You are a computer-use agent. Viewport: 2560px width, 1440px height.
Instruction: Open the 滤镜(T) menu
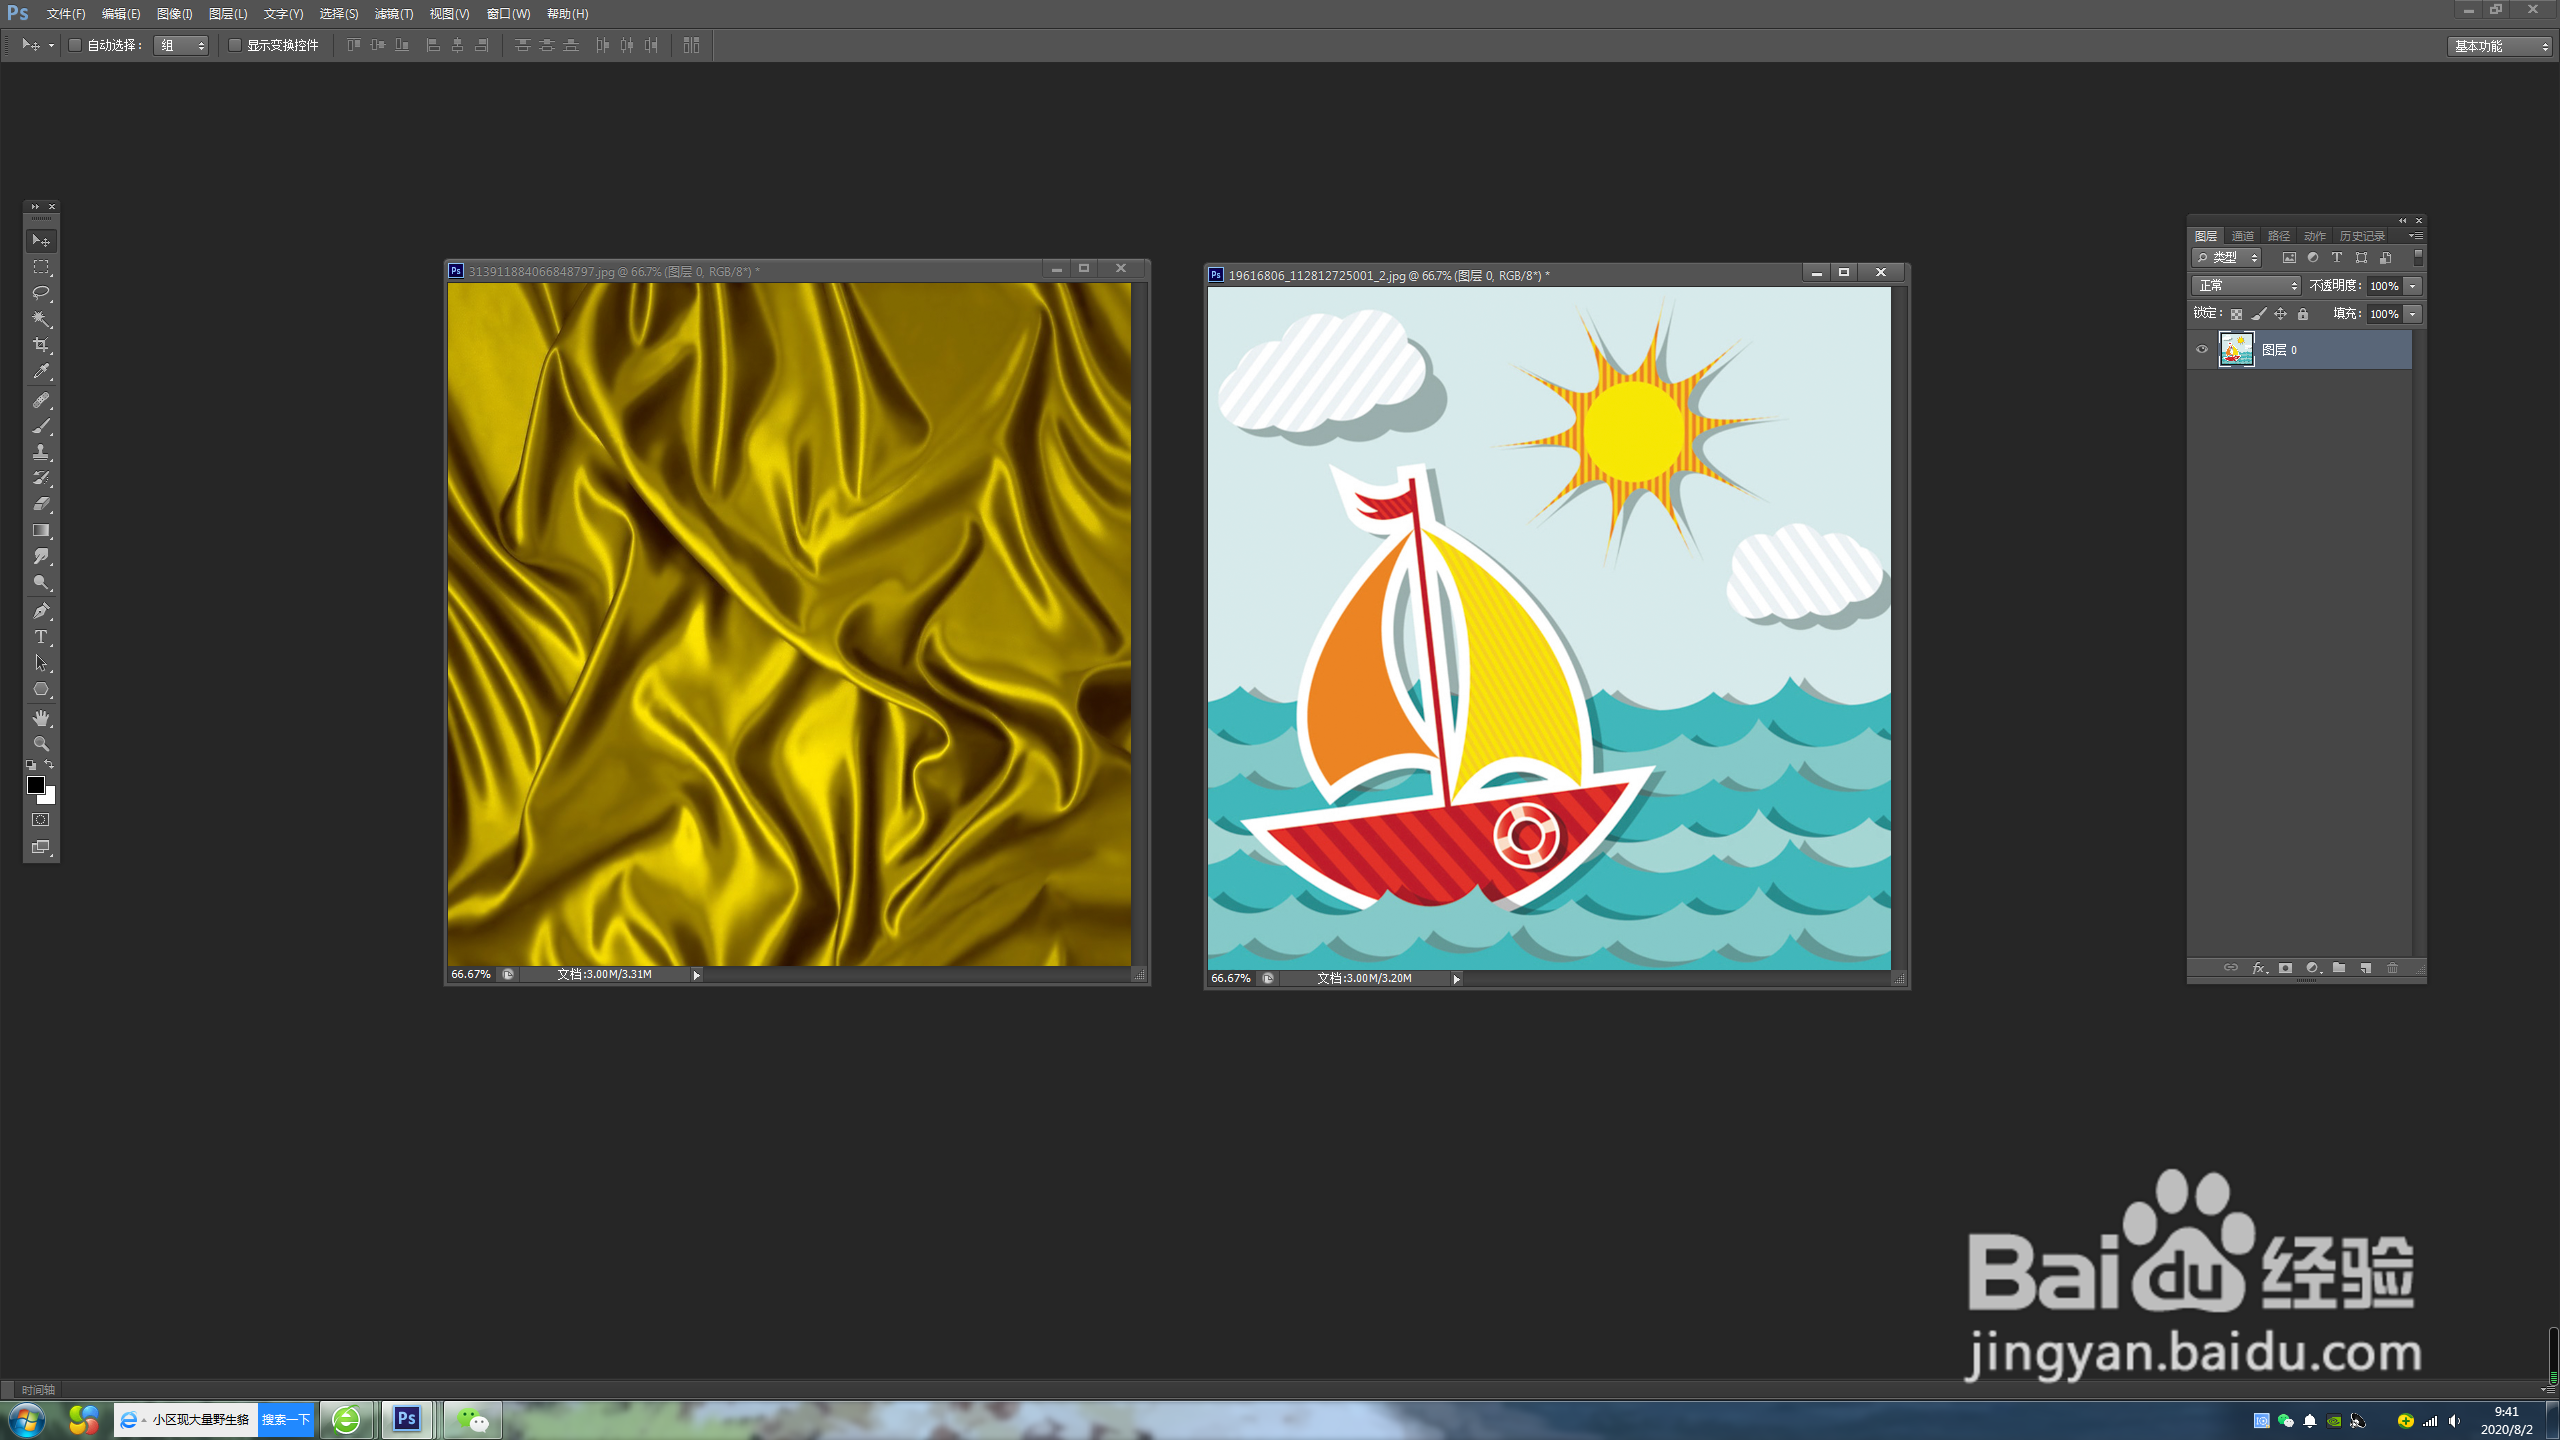(x=393, y=14)
